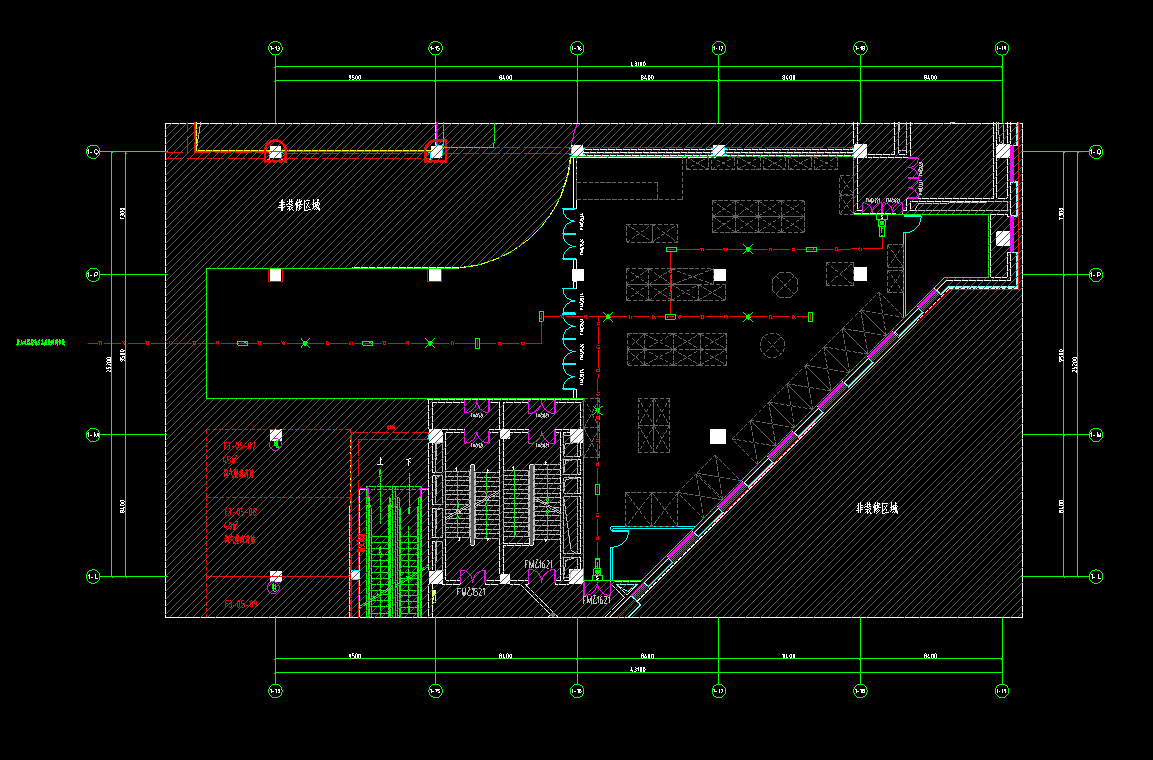Select room label F3-05-07

point(240,444)
